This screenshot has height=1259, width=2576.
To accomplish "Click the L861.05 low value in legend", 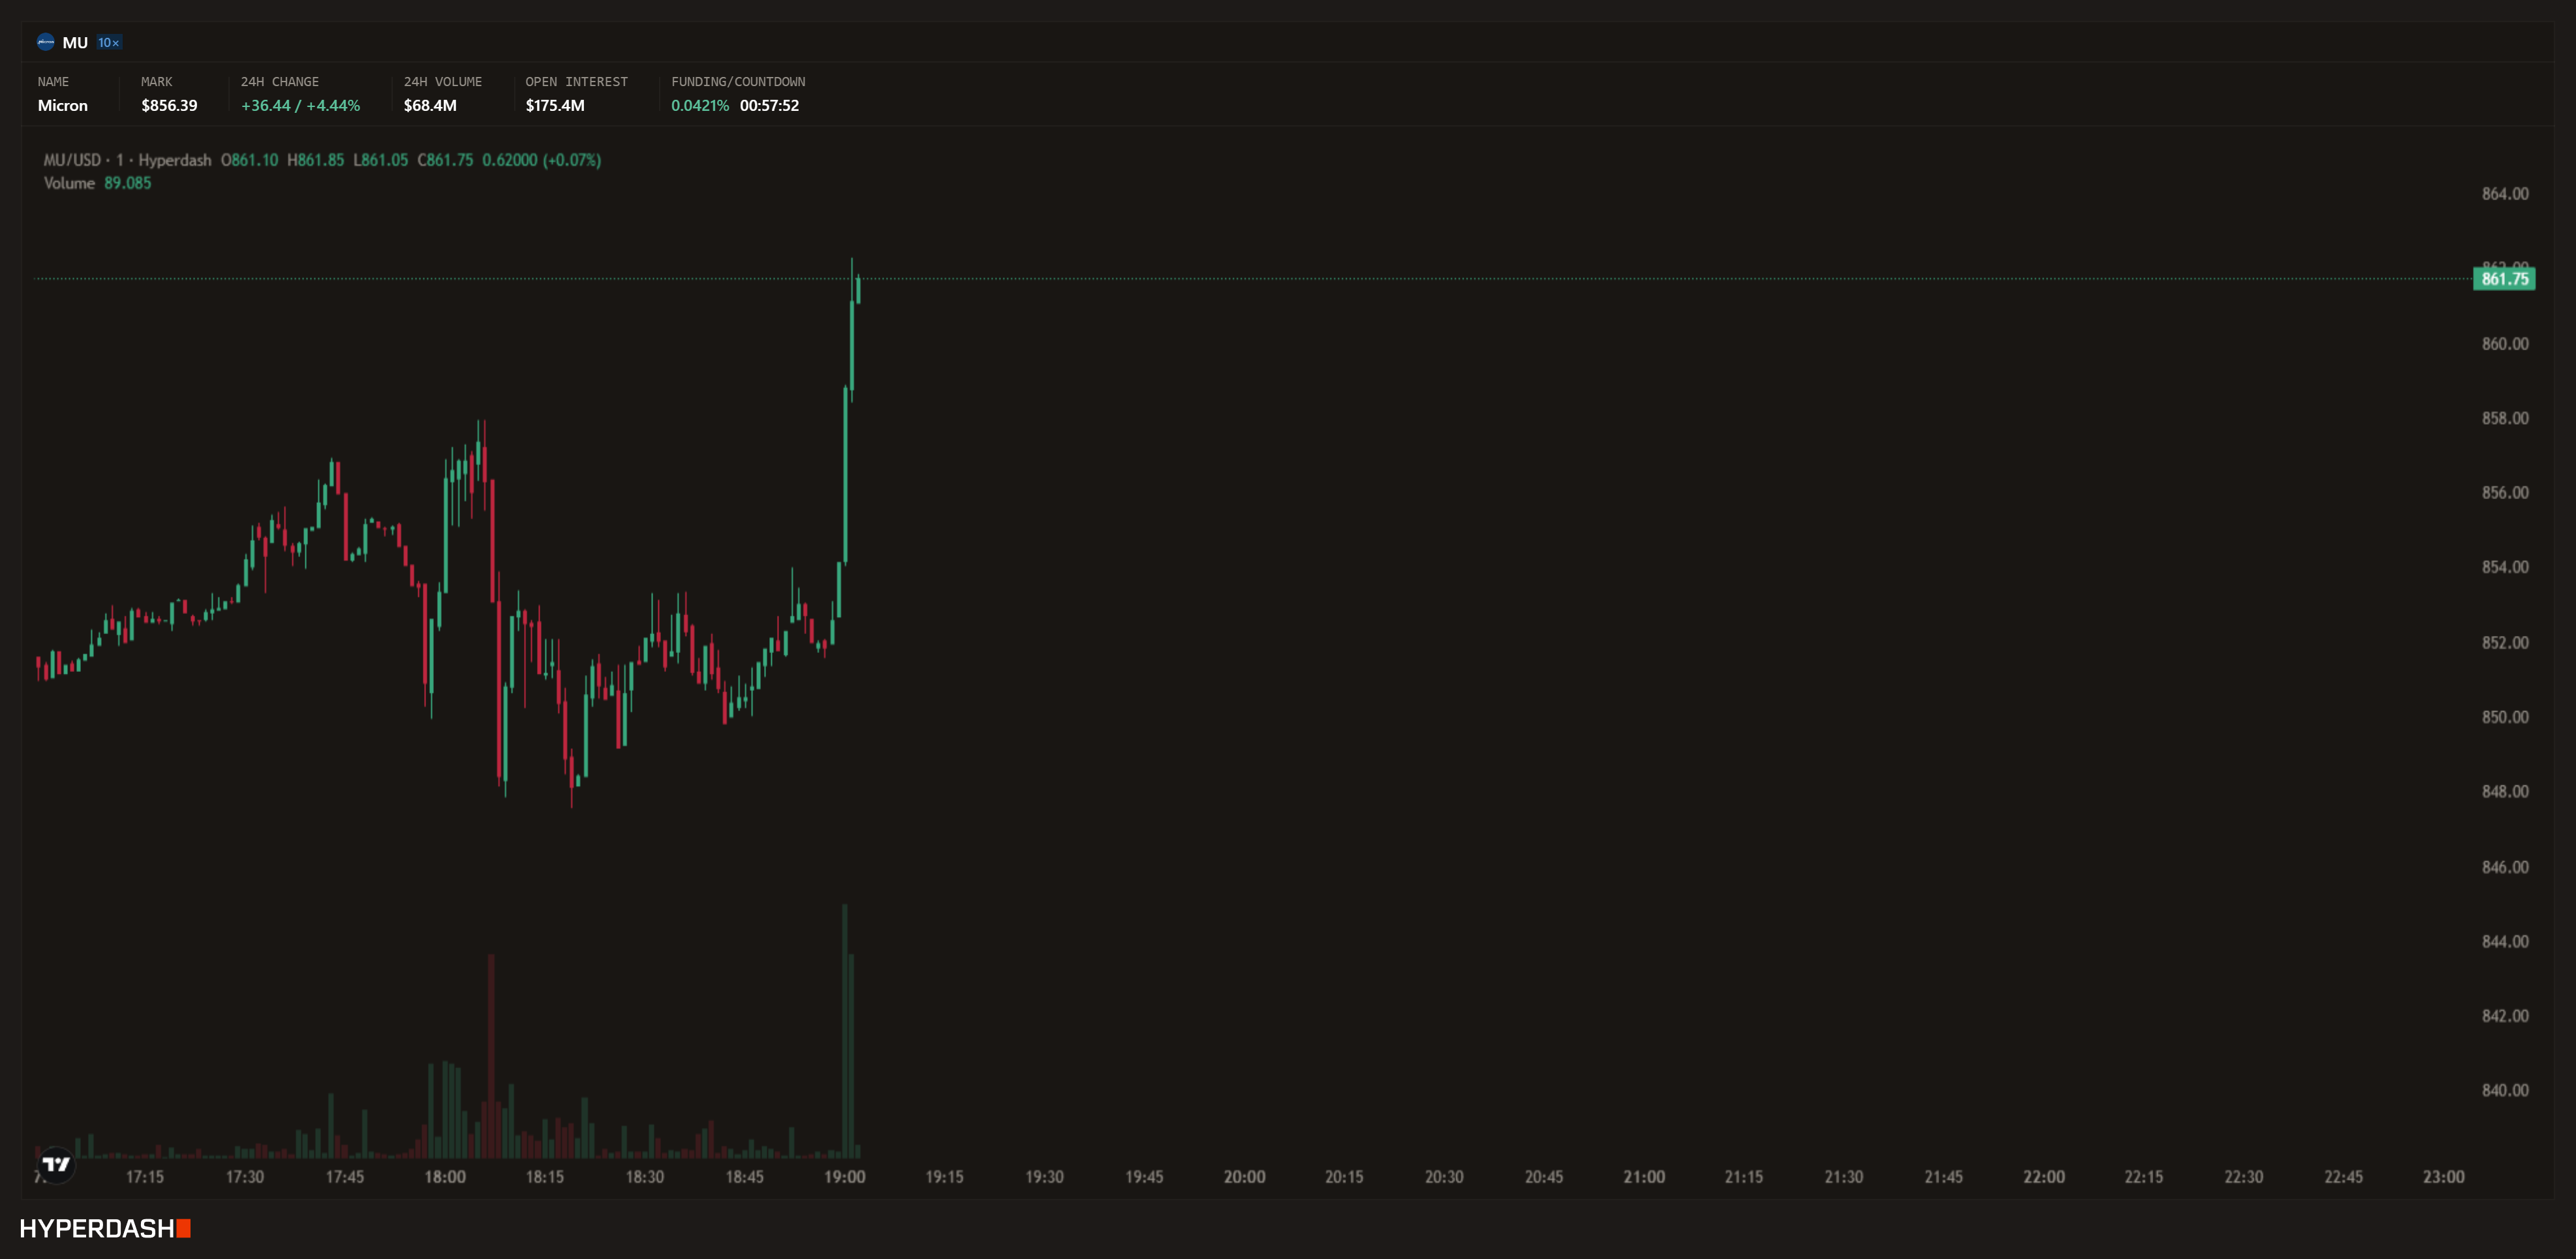I will tap(380, 160).
